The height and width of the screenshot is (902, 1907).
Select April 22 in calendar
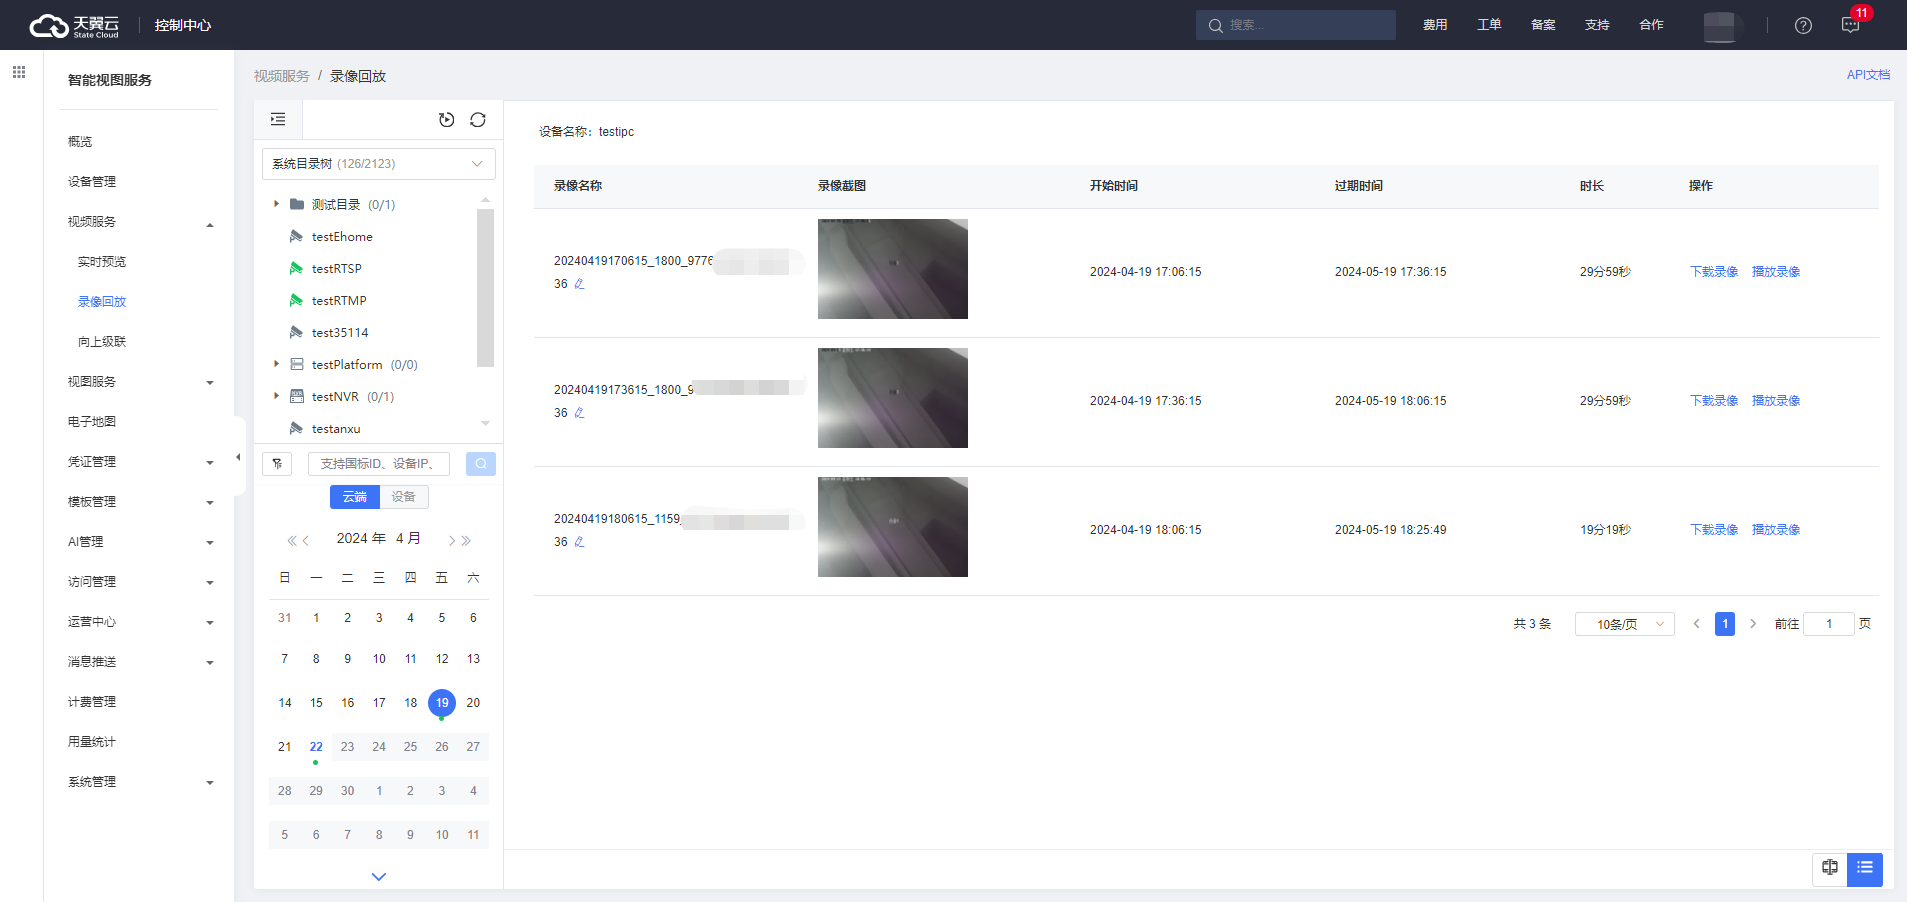(x=316, y=747)
